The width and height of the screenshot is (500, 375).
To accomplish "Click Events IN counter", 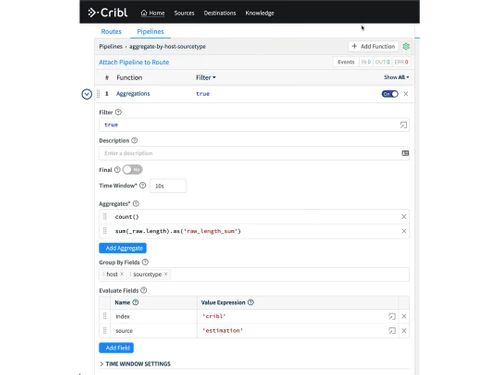I will [366, 62].
